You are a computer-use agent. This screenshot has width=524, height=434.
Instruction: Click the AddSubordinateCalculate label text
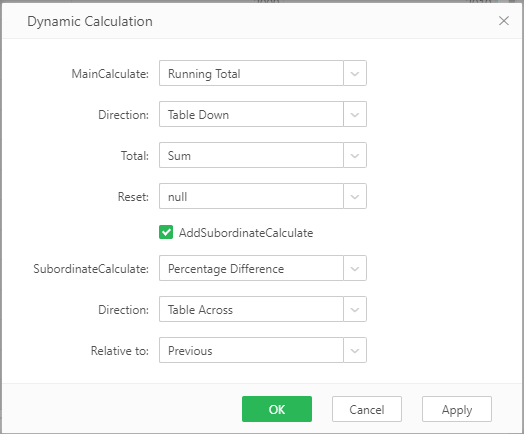(x=246, y=233)
